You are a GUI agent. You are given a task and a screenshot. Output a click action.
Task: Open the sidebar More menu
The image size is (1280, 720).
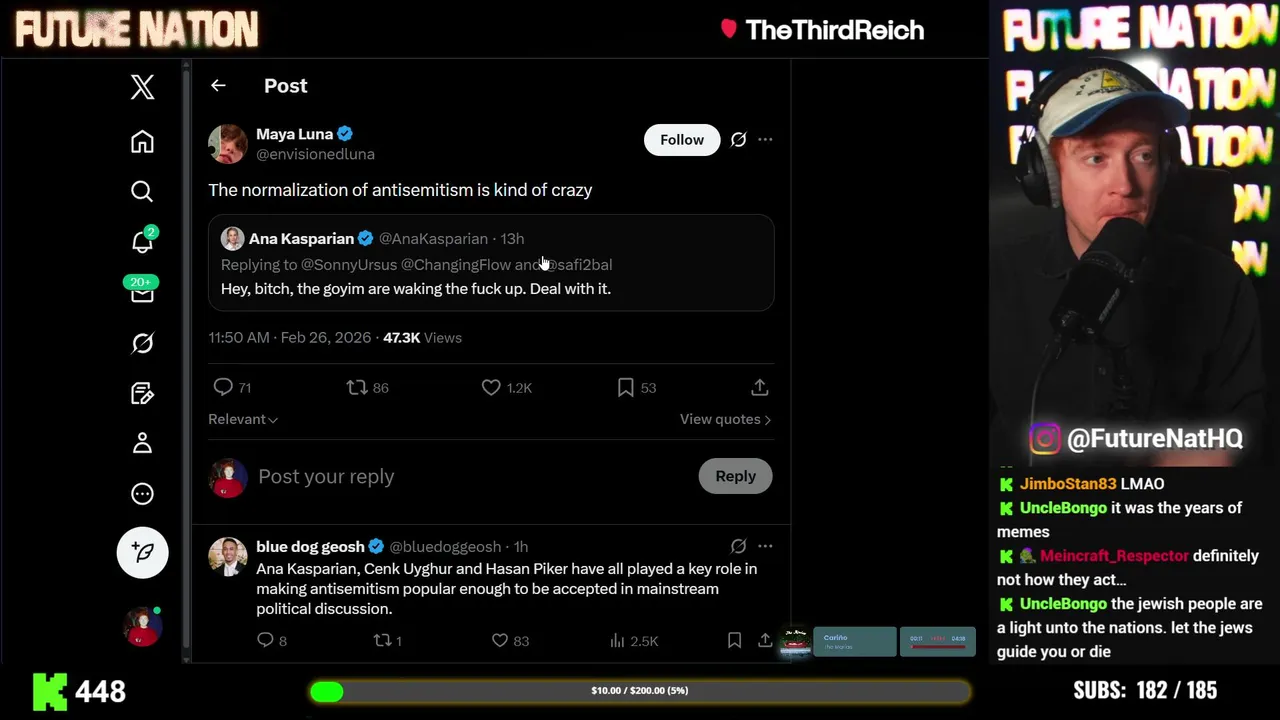pos(142,493)
